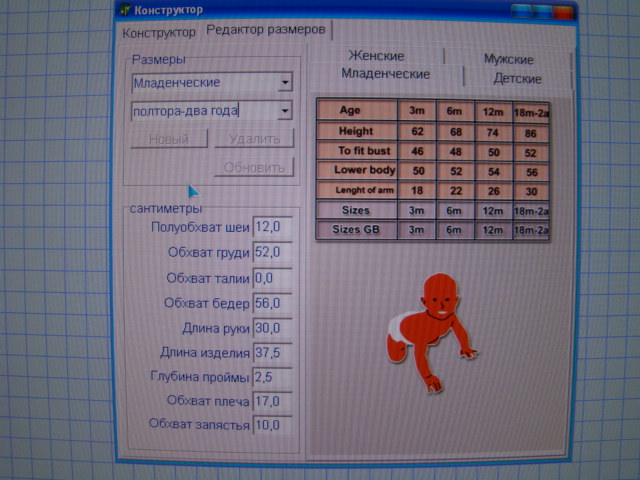Screen dimensions: 640x480
Task: Open the Женские sizes tab
Action: point(376,56)
